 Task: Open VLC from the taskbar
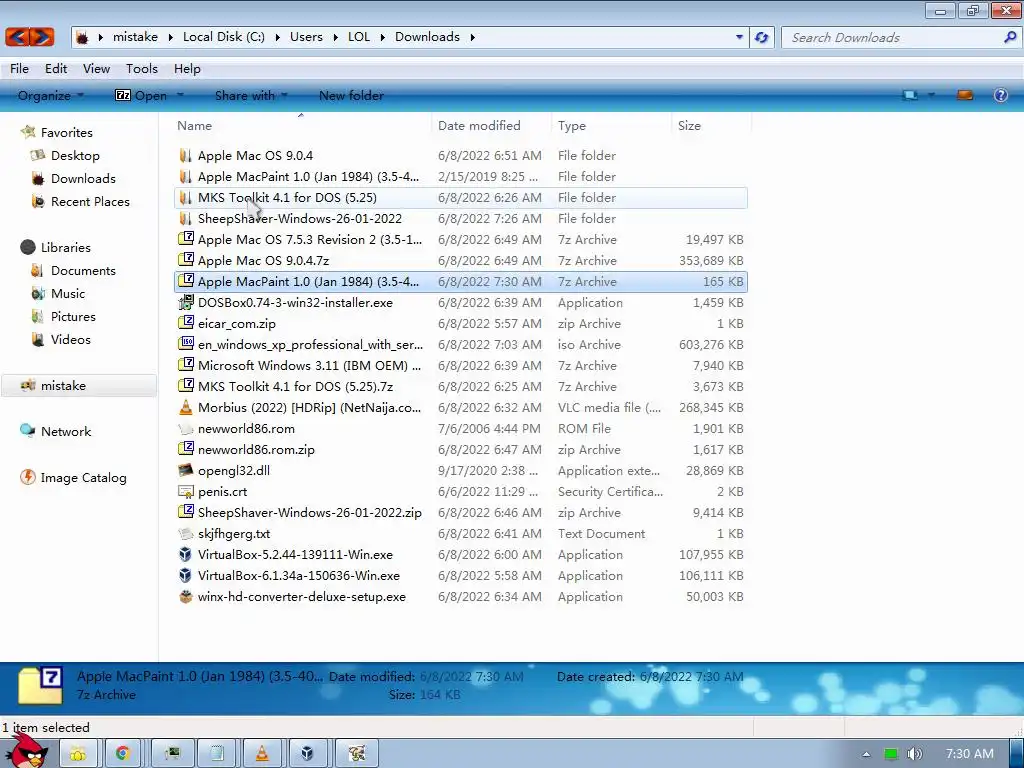click(261, 753)
